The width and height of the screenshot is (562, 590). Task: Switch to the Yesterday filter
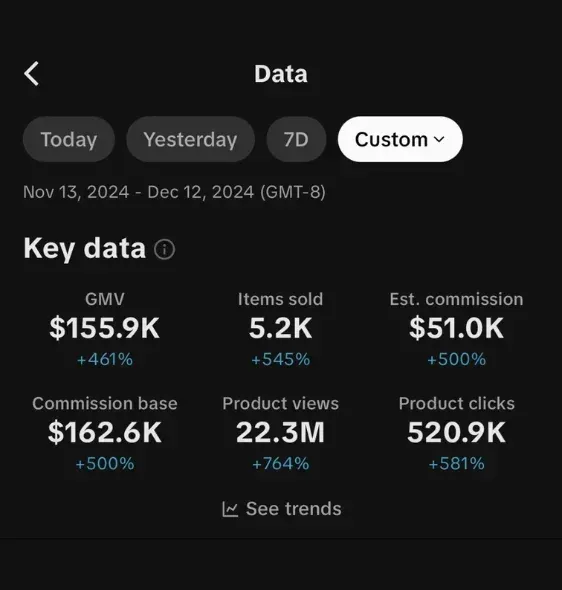[x=190, y=139]
